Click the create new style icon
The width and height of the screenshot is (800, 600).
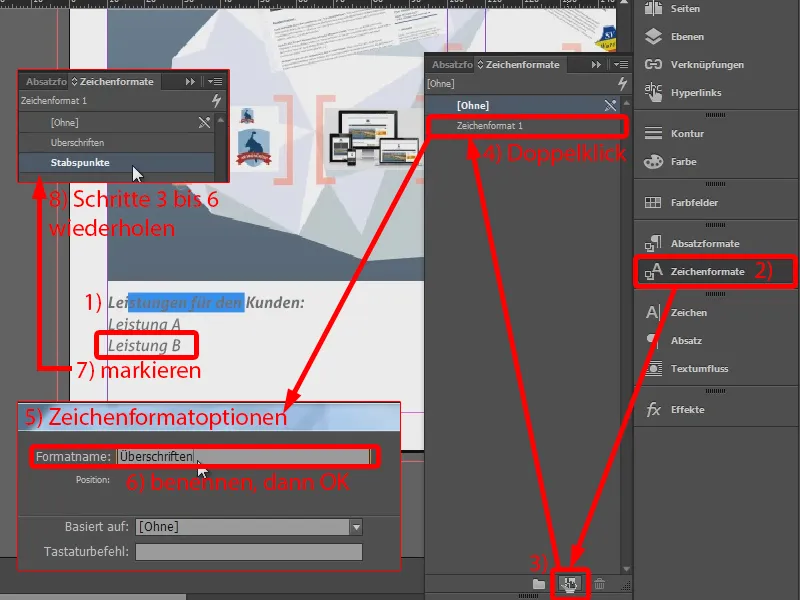(569, 583)
